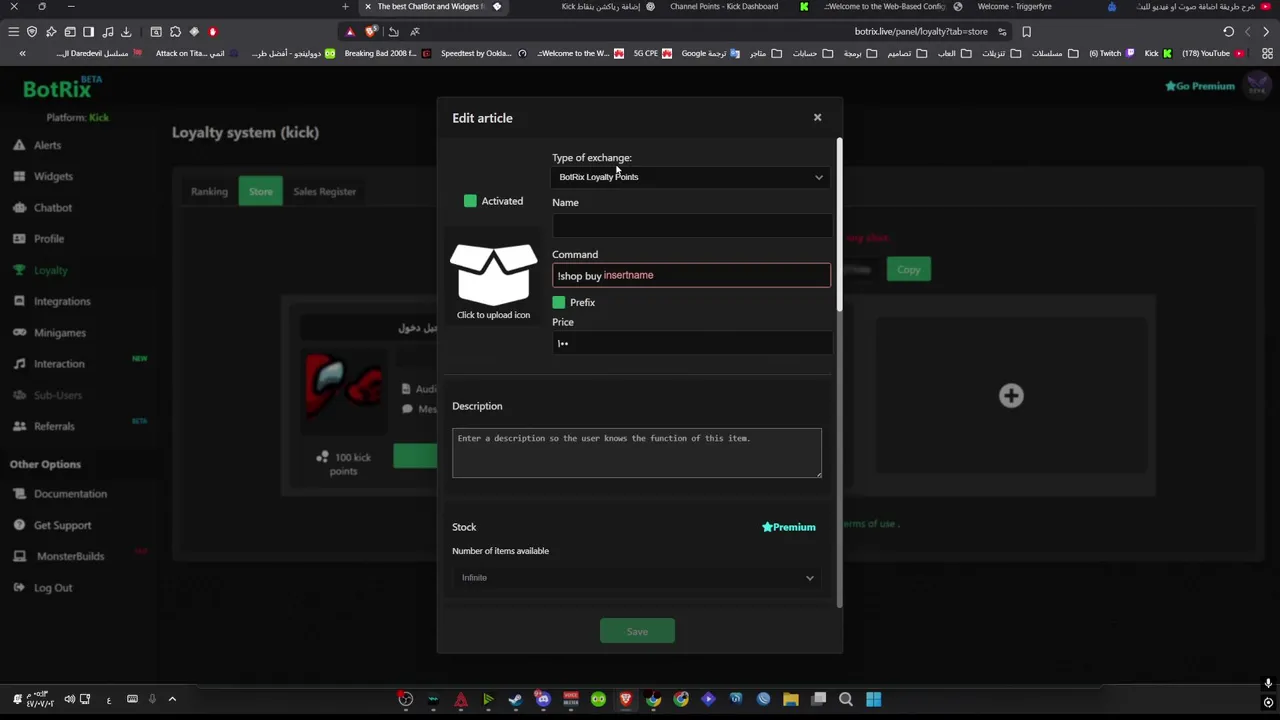The height and width of the screenshot is (720, 1280).
Task: Click the Description text area
Action: click(x=637, y=453)
